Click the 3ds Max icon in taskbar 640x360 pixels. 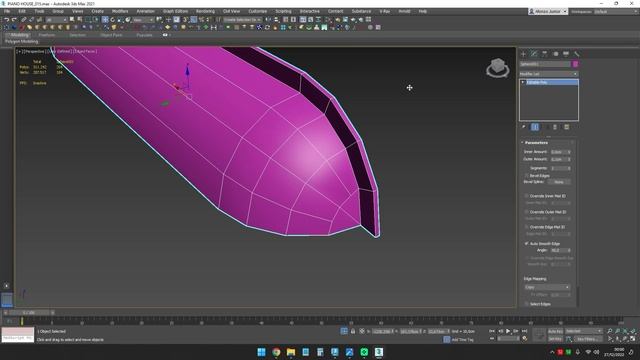(x=379, y=352)
